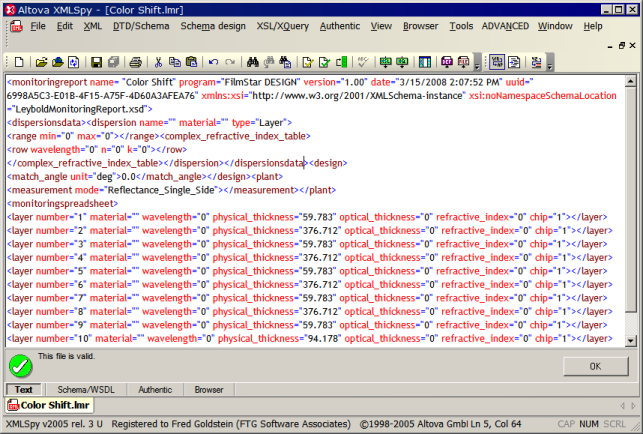Select the Color Shift.lmr document tab

pyautogui.click(x=49, y=405)
